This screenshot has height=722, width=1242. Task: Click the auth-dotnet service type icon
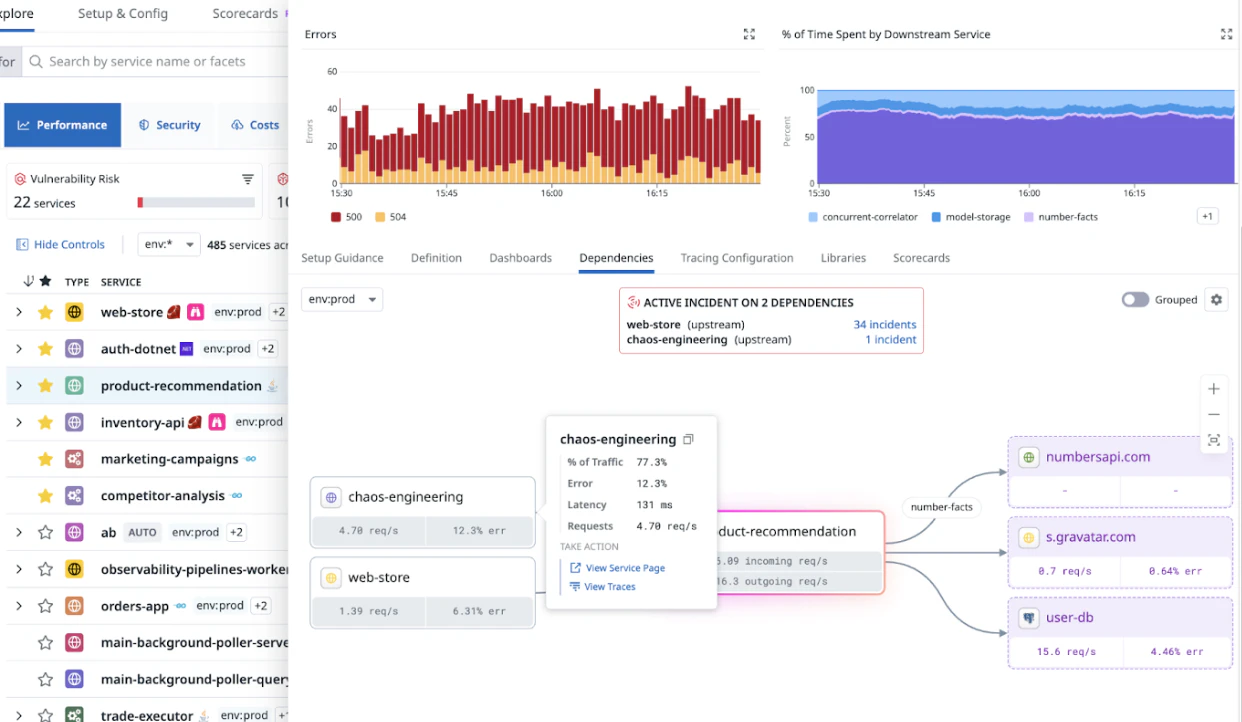pos(74,349)
